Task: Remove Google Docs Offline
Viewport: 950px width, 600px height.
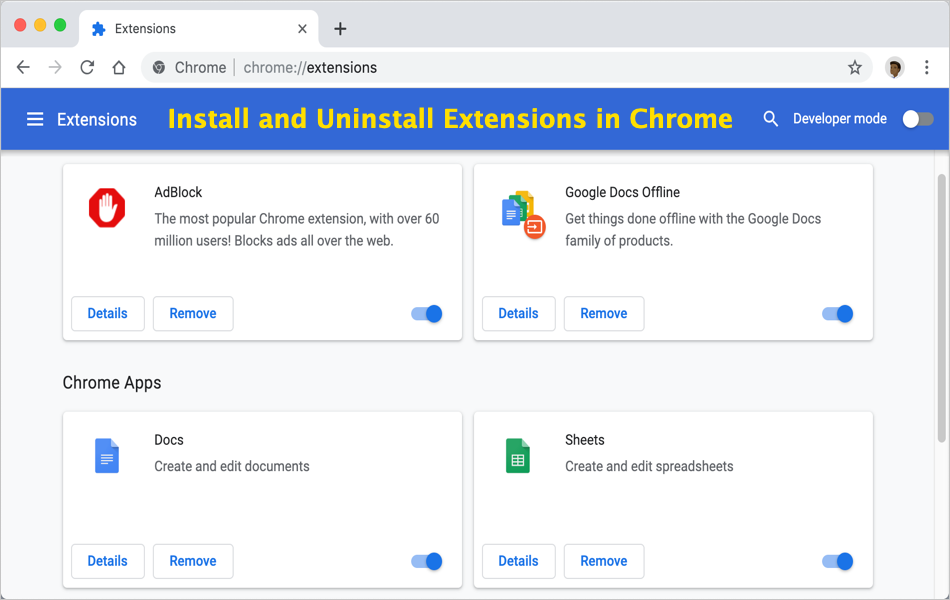Action: 604,313
